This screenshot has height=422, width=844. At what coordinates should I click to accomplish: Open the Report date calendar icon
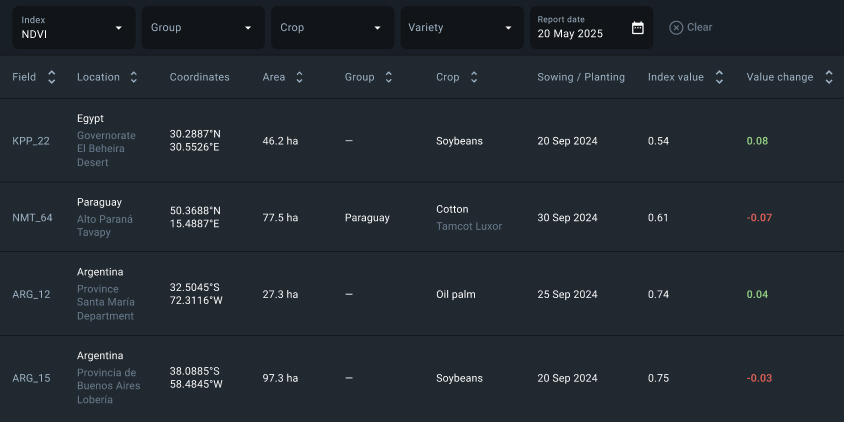point(637,28)
